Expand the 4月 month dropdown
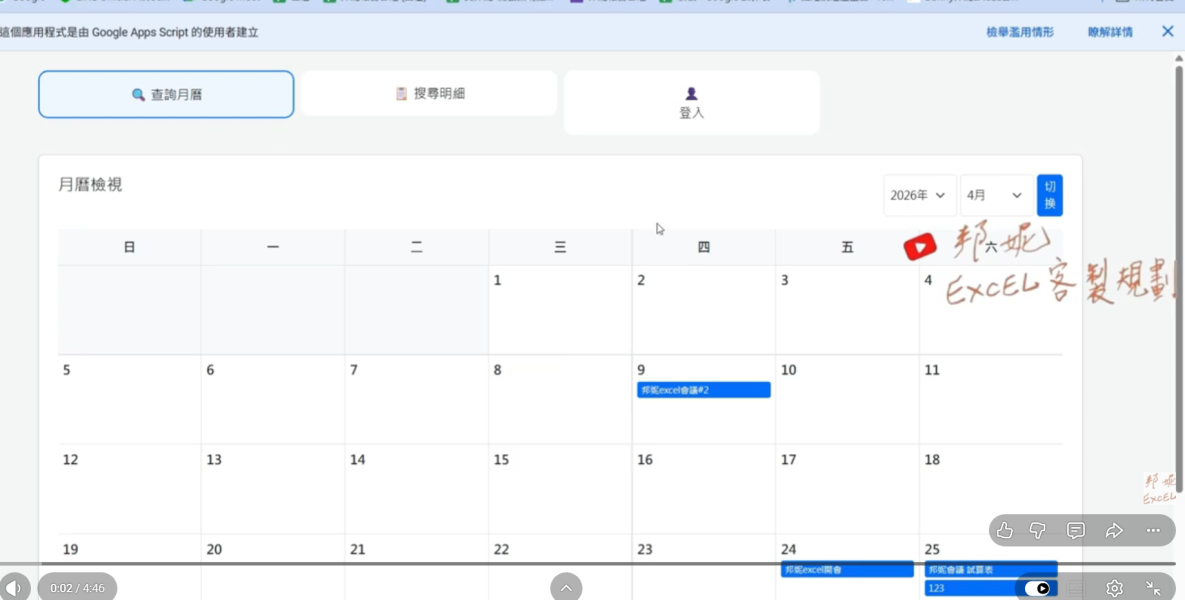1185x600 pixels. (996, 195)
